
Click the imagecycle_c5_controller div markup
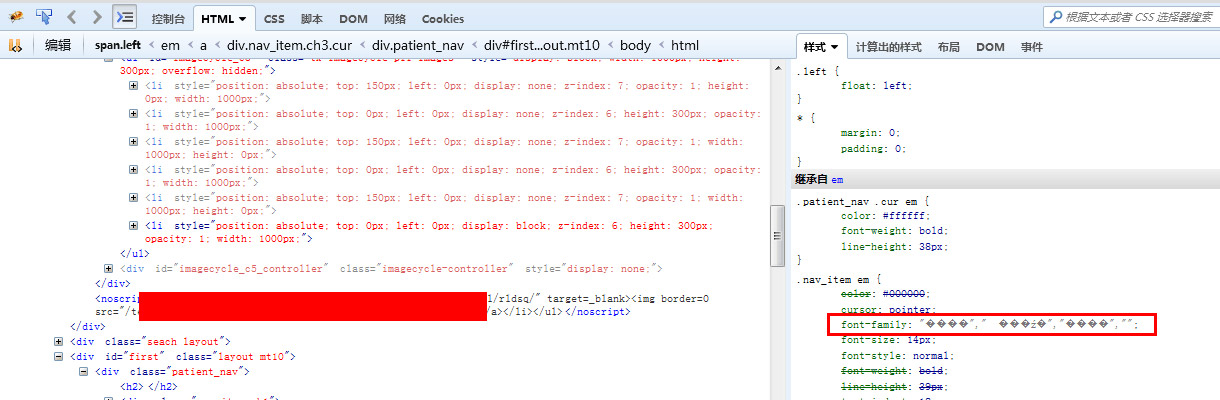coord(390,268)
